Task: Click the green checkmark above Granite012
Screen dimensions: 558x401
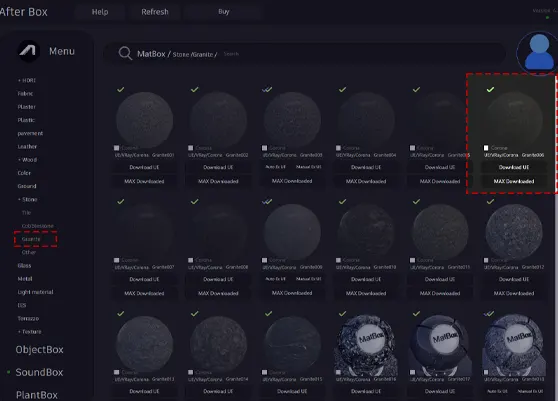Action: point(490,201)
